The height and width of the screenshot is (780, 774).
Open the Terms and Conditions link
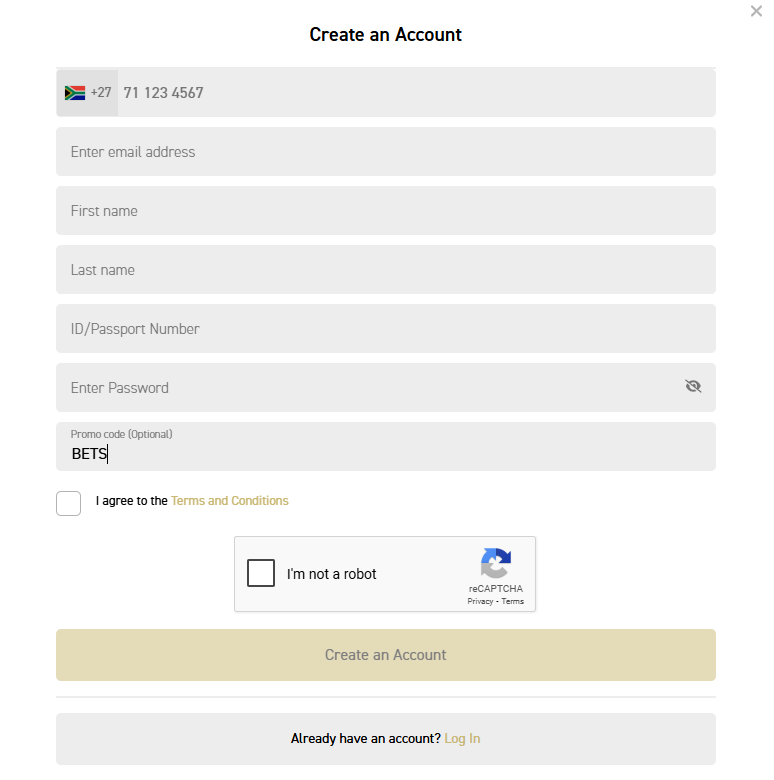229,501
